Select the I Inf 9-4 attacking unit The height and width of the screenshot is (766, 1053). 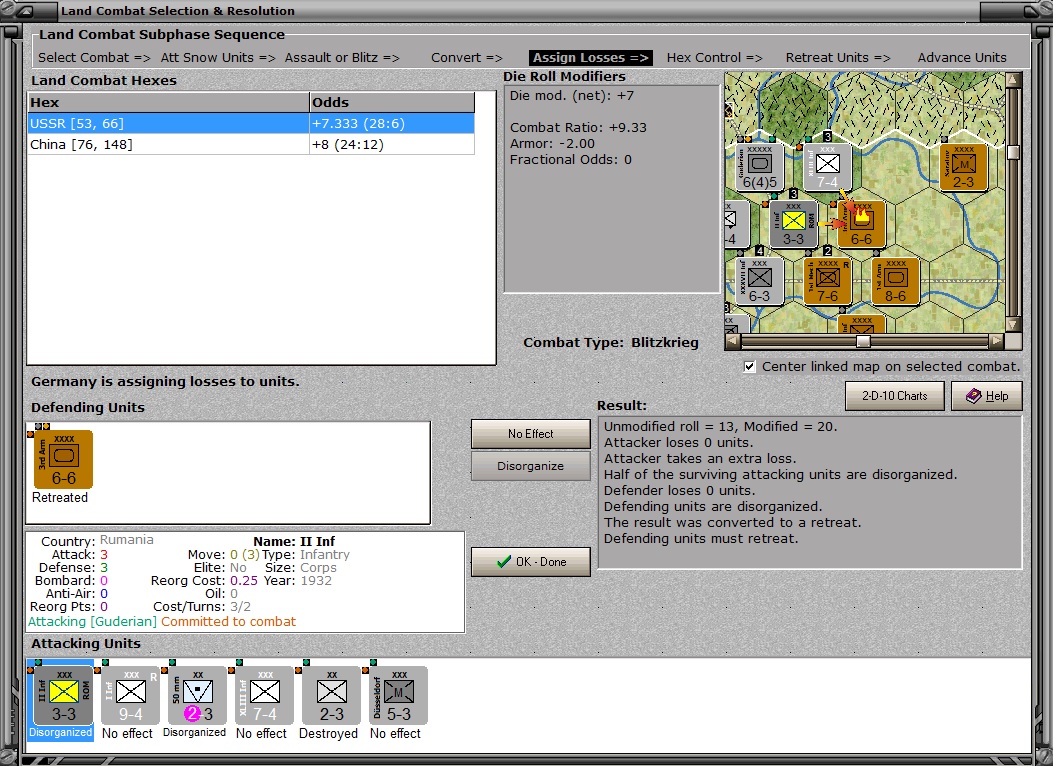(x=130, y=696)
